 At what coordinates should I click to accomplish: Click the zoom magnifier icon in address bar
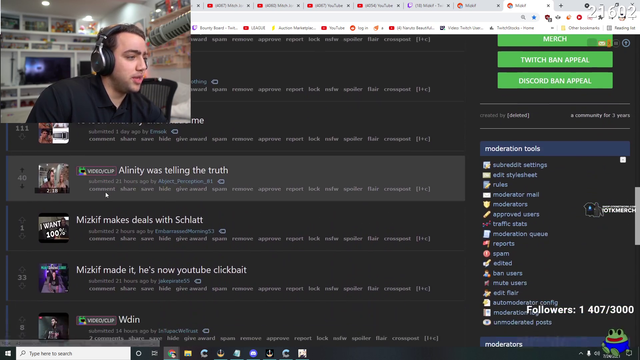pos(523,17)
